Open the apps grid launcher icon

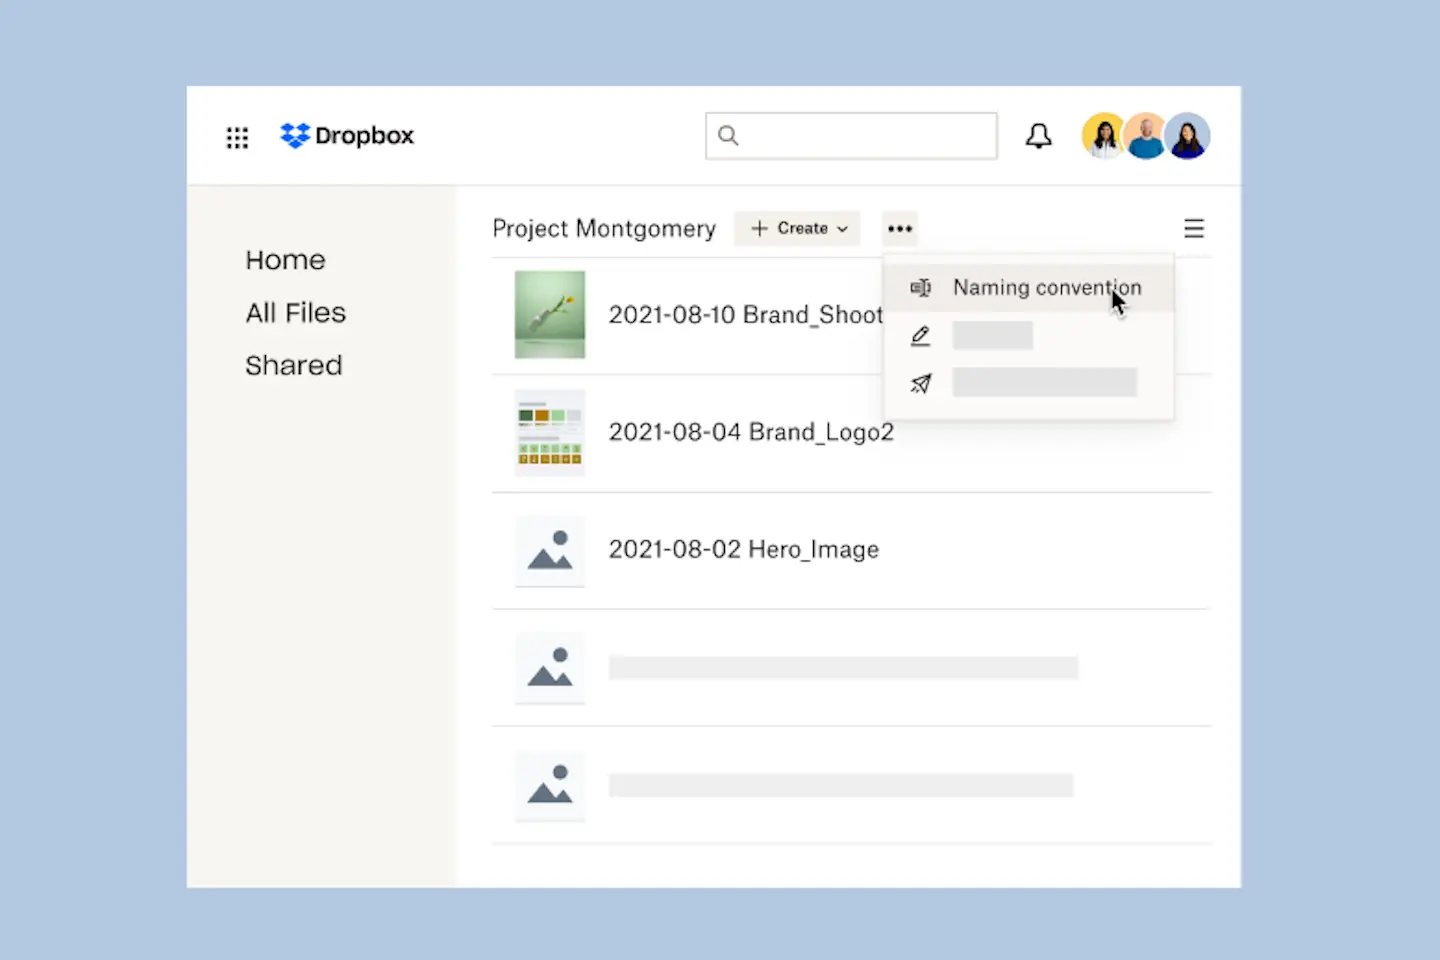pos(237,137)
